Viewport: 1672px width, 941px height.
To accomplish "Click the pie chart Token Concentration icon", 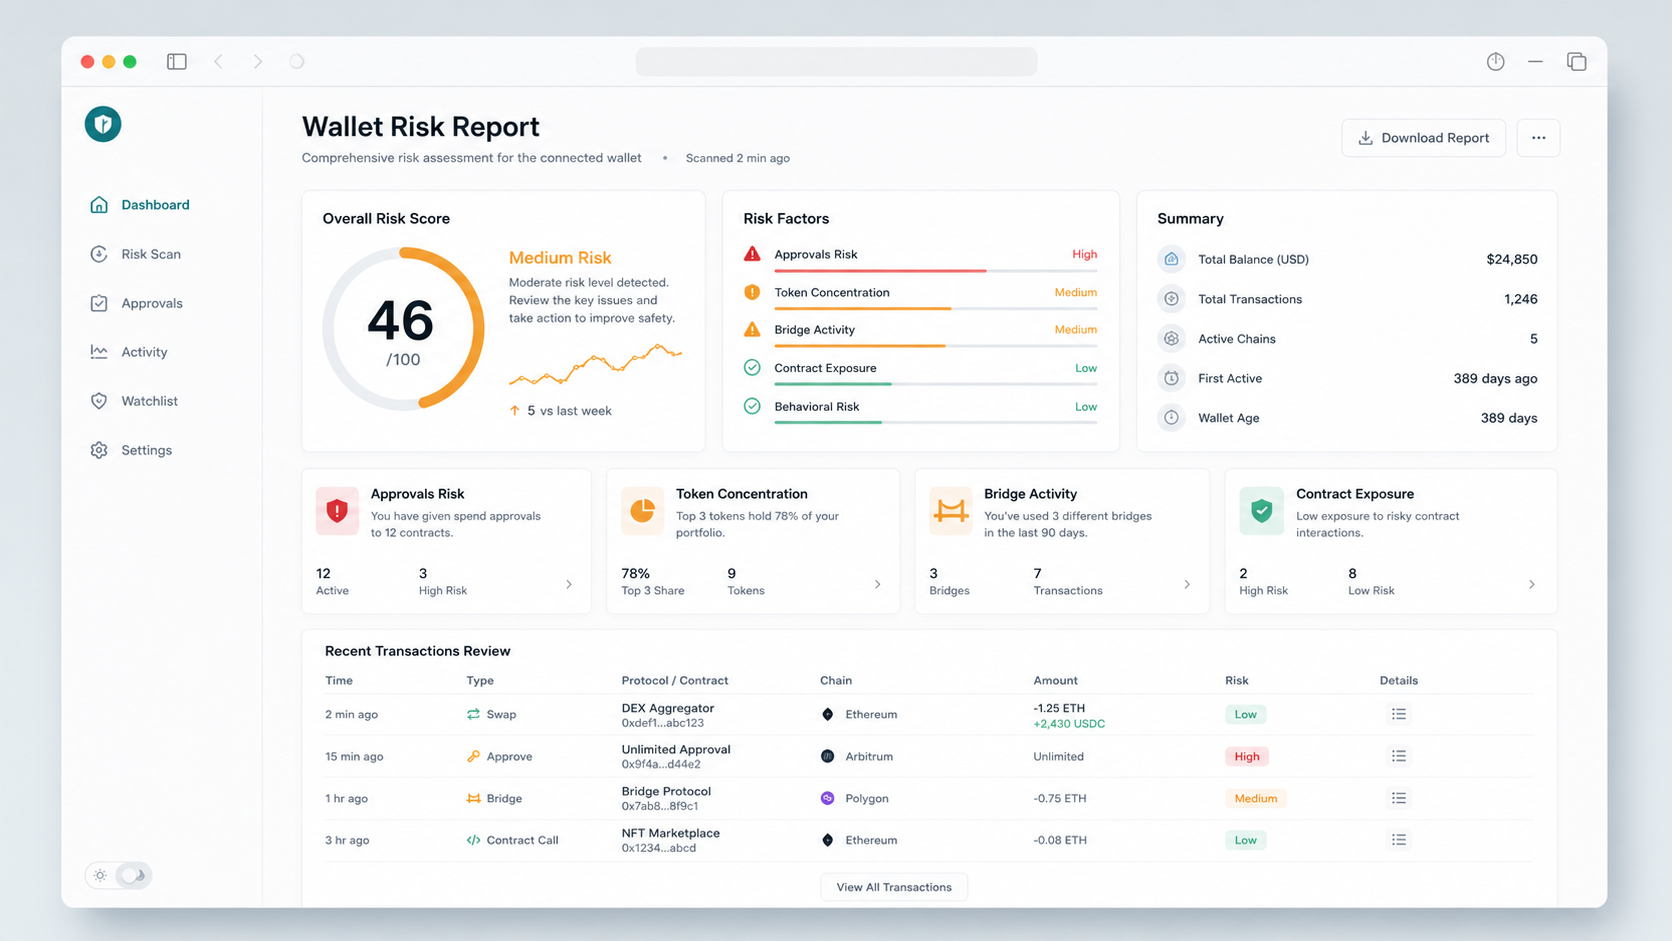I will click(x=642, y=511).
